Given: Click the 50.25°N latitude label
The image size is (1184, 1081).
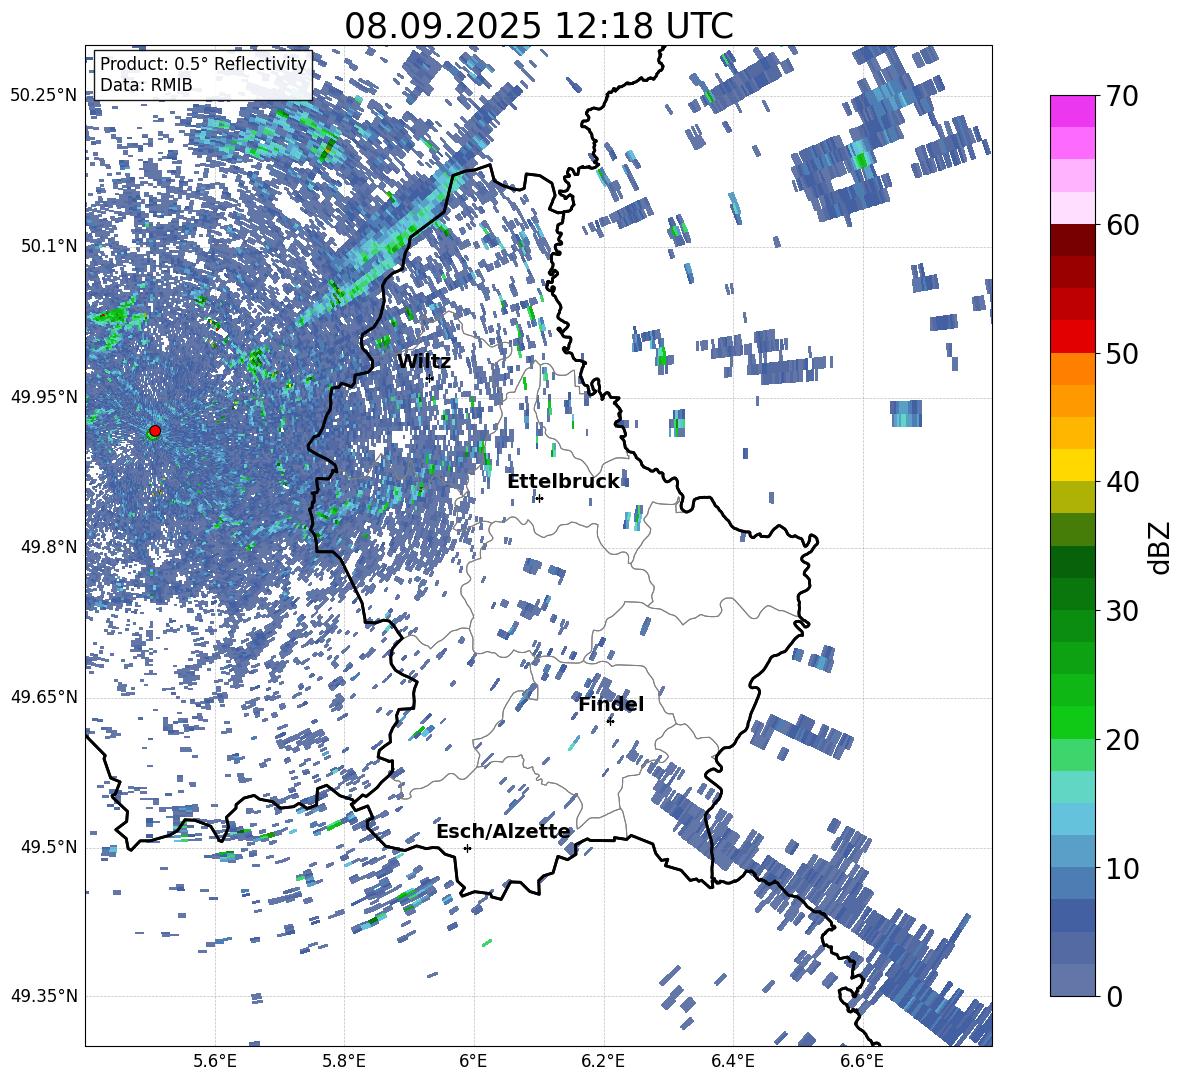Looking at the screenshot, I should [x=45, y=96].
